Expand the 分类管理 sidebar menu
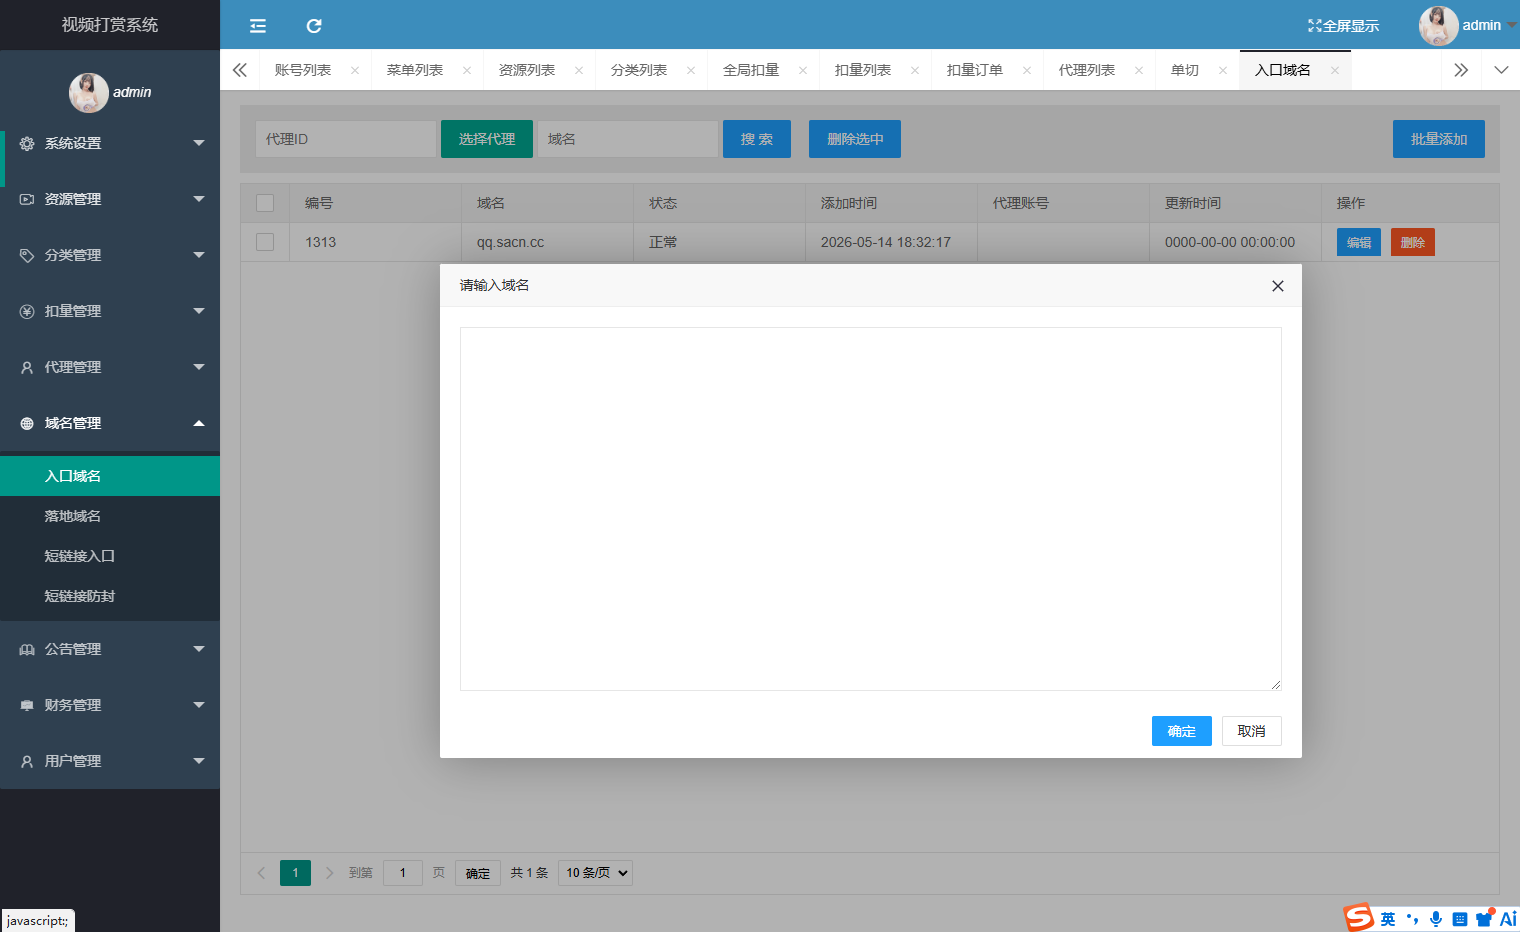 pyautogui.click(x=110, y=255)
